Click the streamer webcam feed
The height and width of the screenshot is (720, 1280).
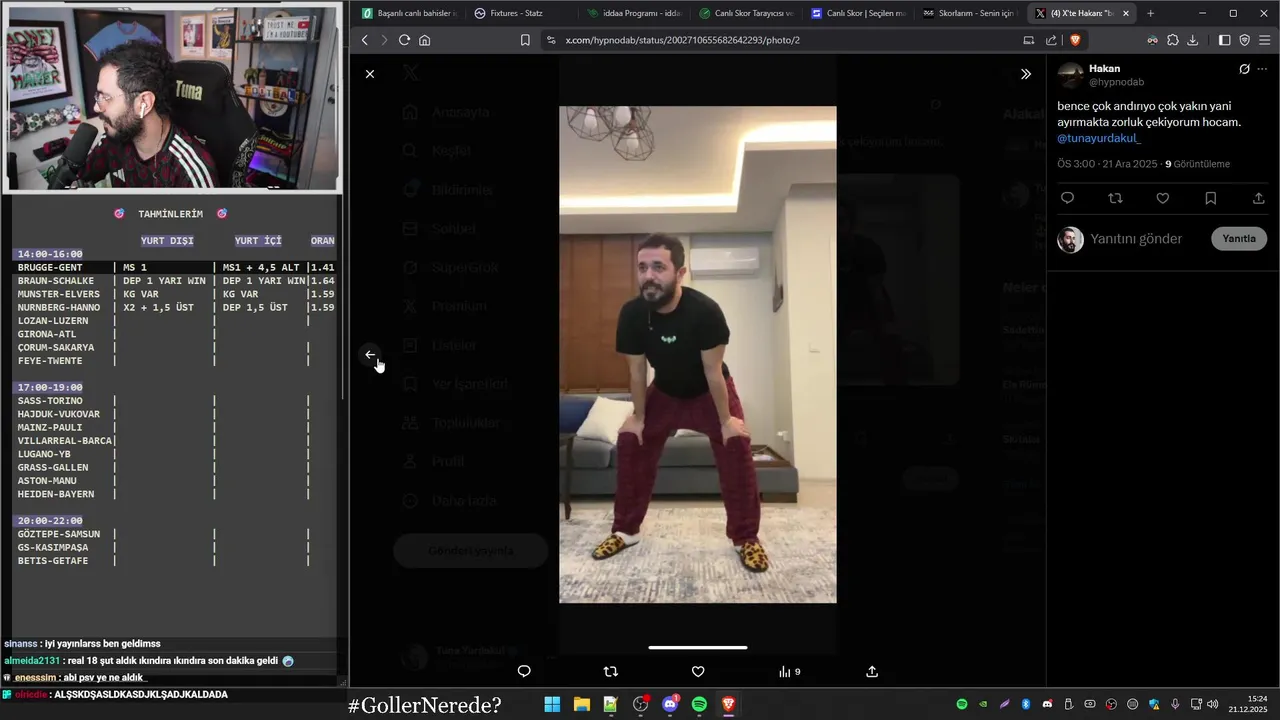[172, 97]
